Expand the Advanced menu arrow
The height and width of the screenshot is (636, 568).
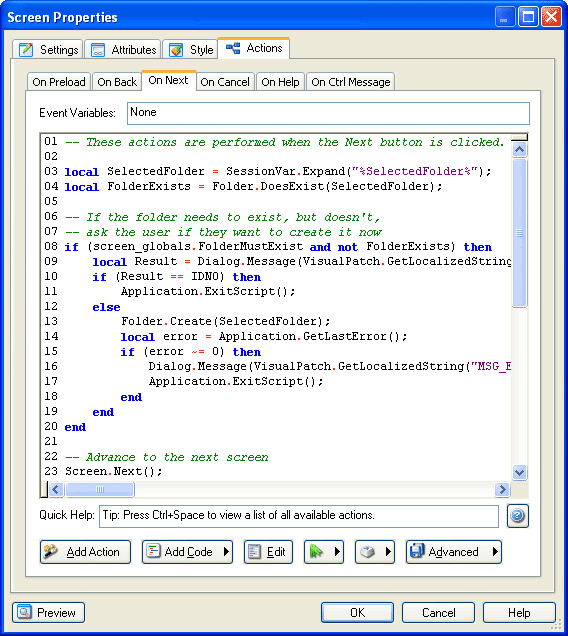click(x=495, y=552)
